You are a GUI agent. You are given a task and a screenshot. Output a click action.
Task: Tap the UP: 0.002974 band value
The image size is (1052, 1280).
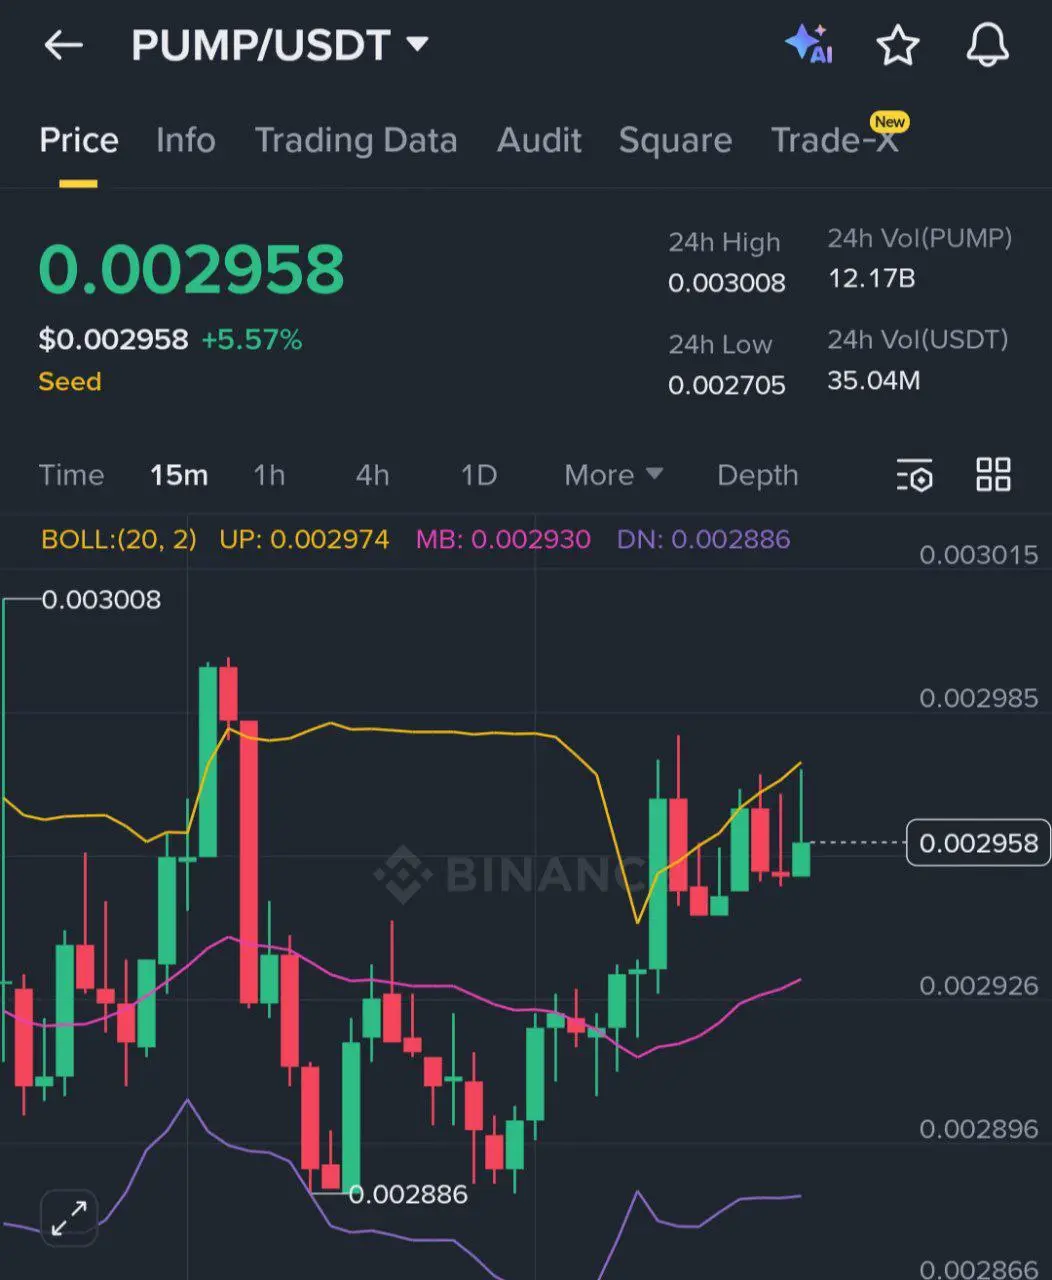point(304,540)
